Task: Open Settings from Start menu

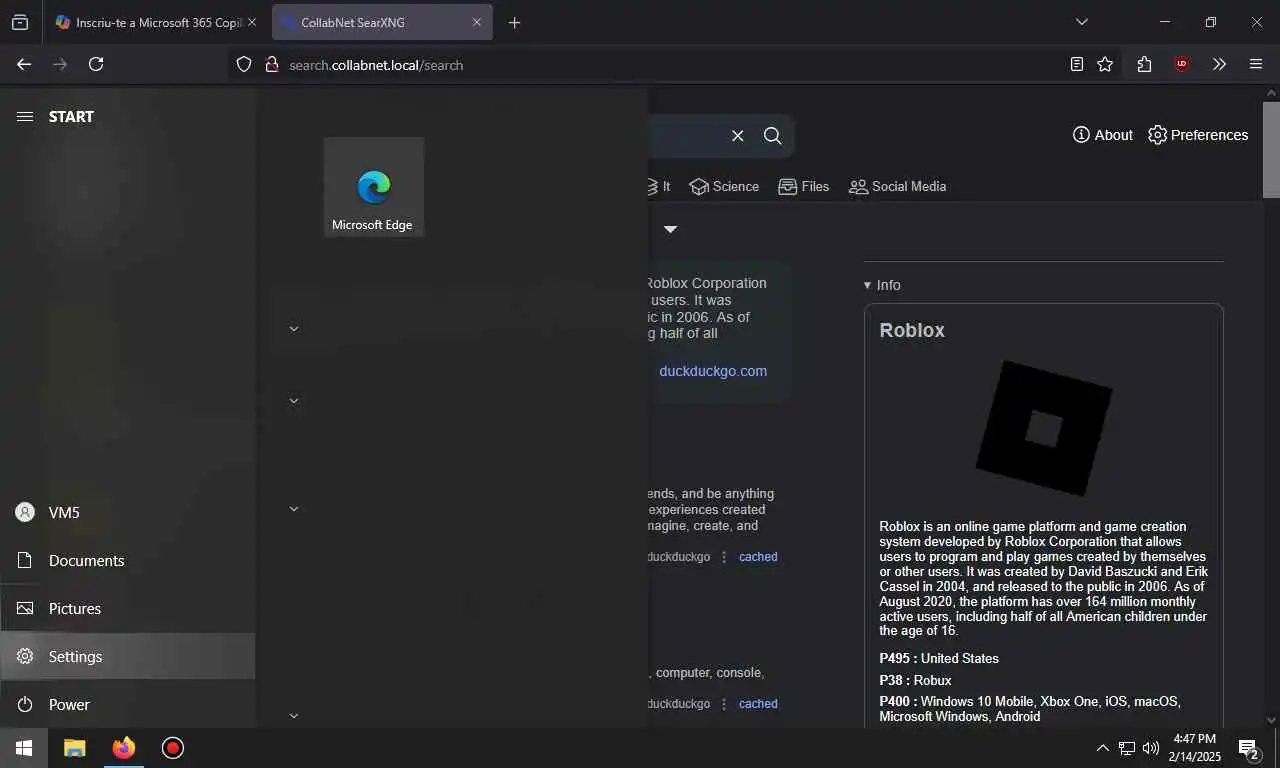Action: [x=128, y=656]
